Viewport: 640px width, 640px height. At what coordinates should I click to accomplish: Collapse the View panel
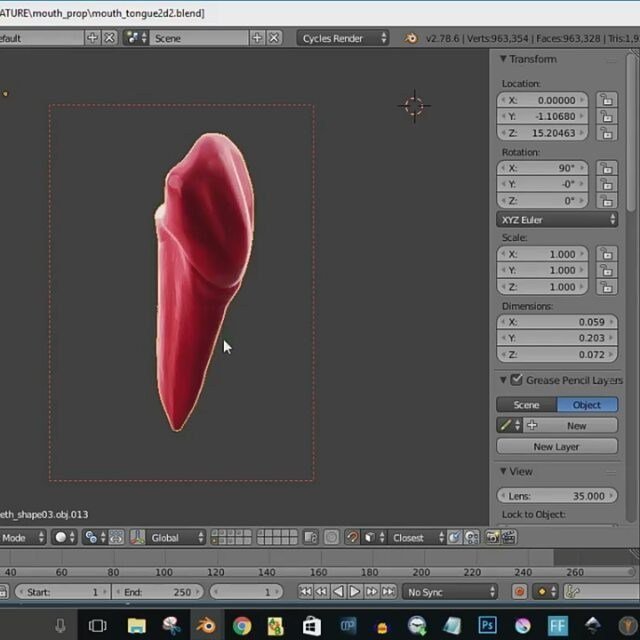pos(503,471)
